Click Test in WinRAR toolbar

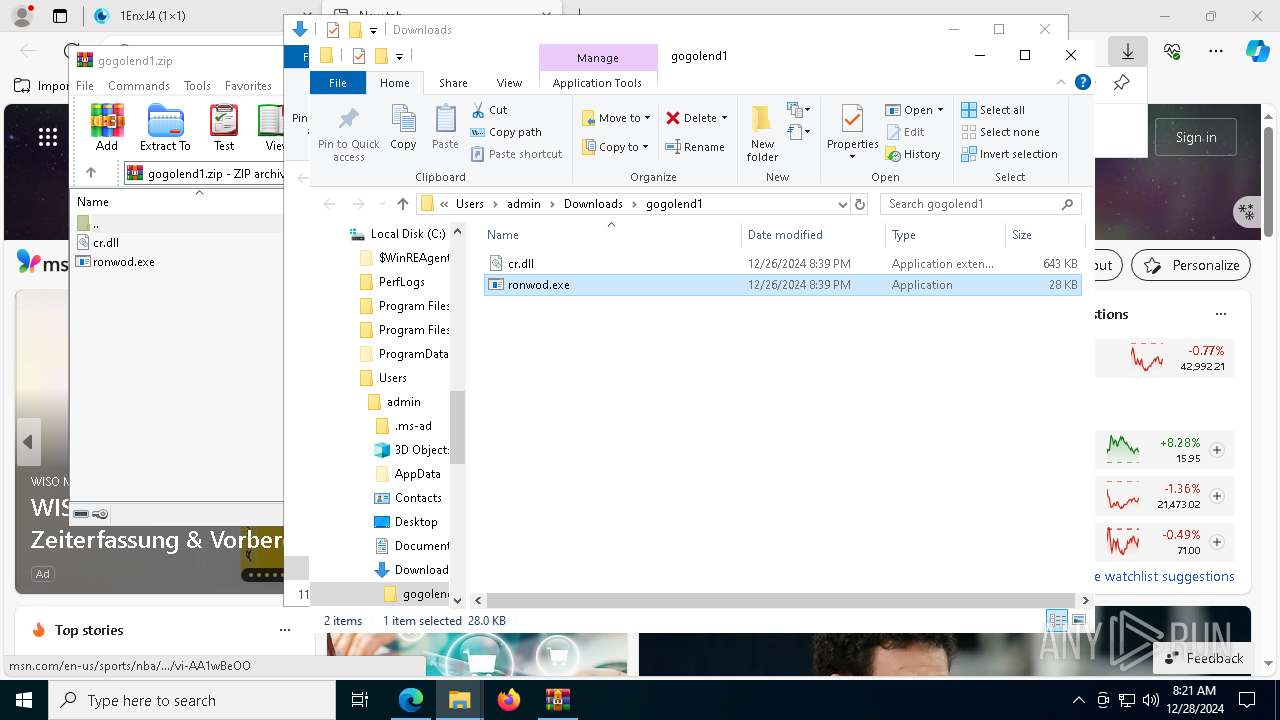click(224, 127)
